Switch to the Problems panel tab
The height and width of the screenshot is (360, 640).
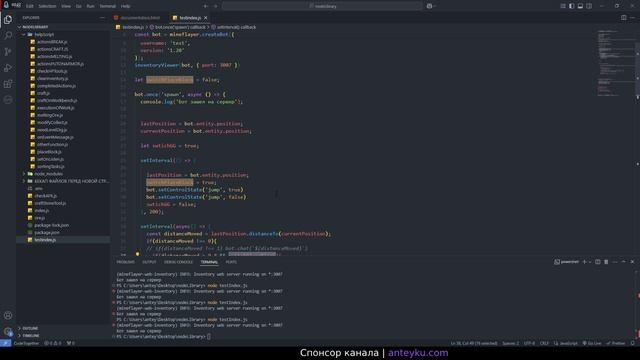pos(126,262)
